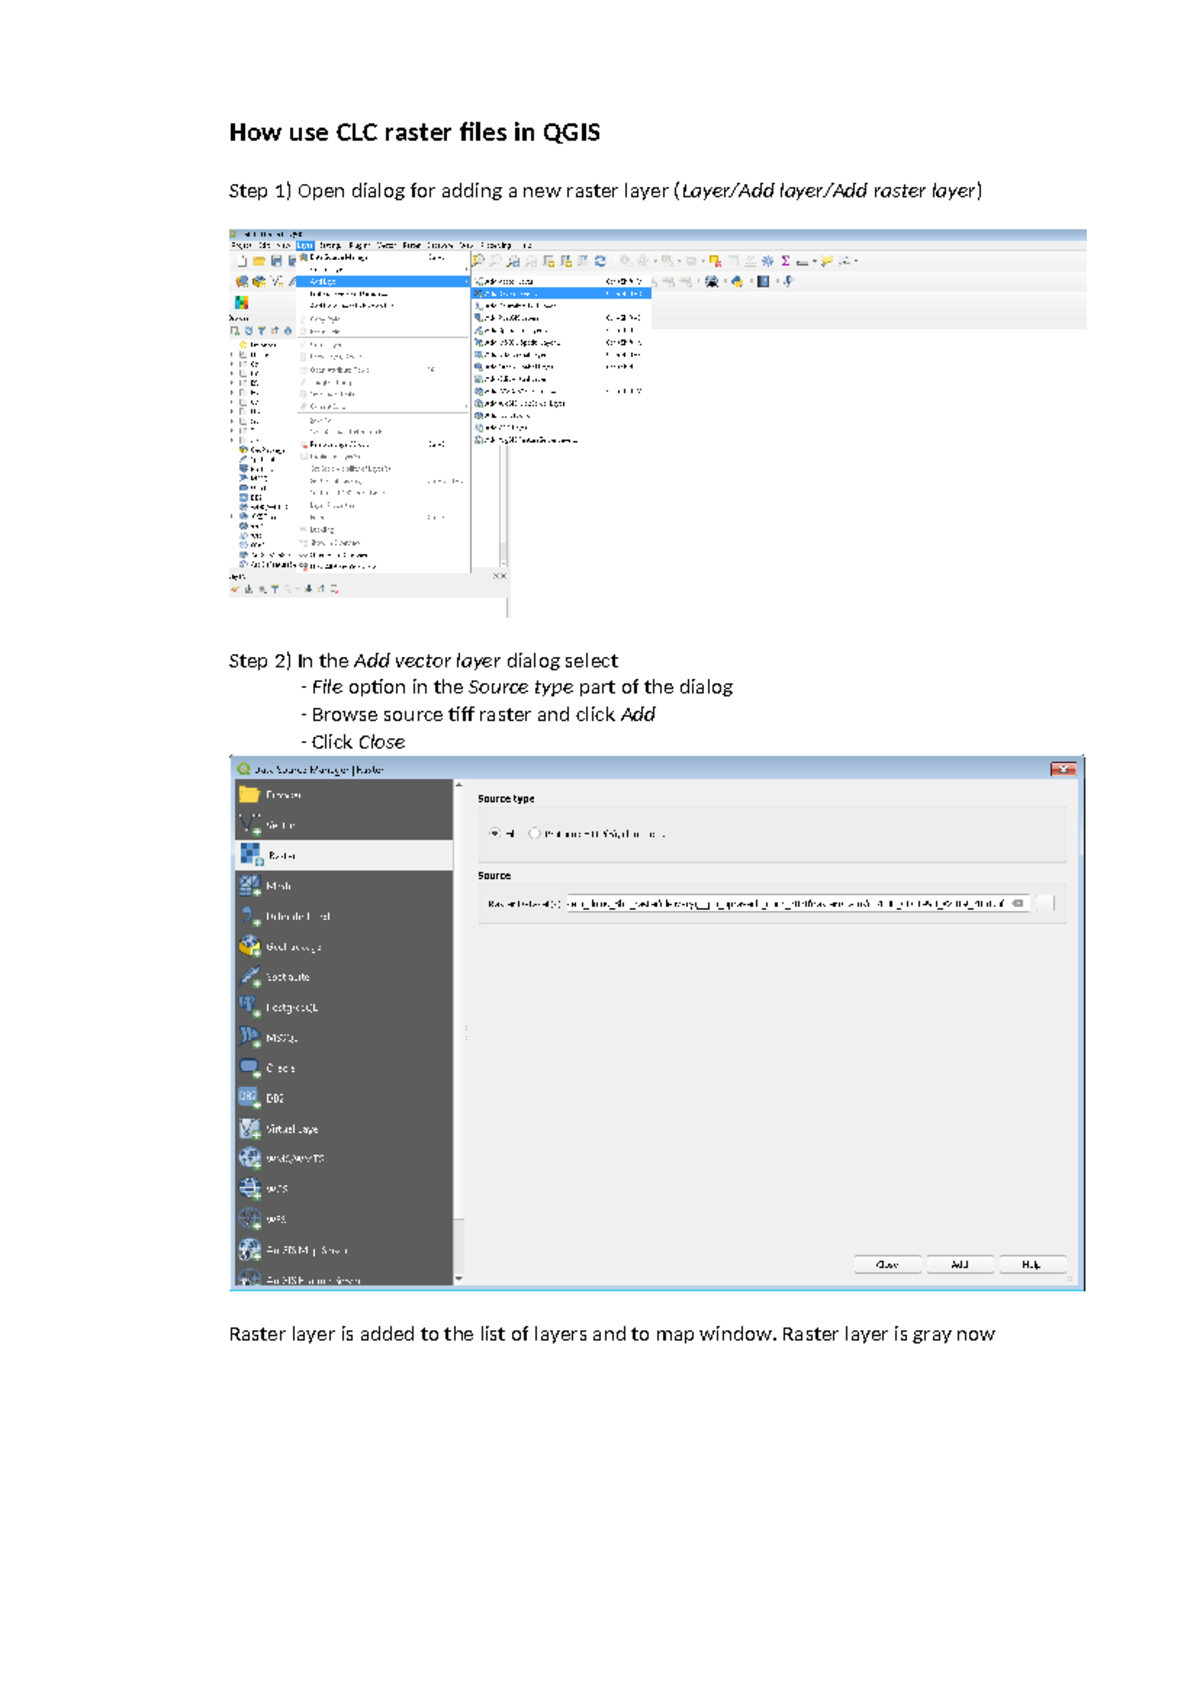Viewport: 1200px width, 1696px height.
Task: Choose Oracle in the sidebar
Action: click(344, 1068)
